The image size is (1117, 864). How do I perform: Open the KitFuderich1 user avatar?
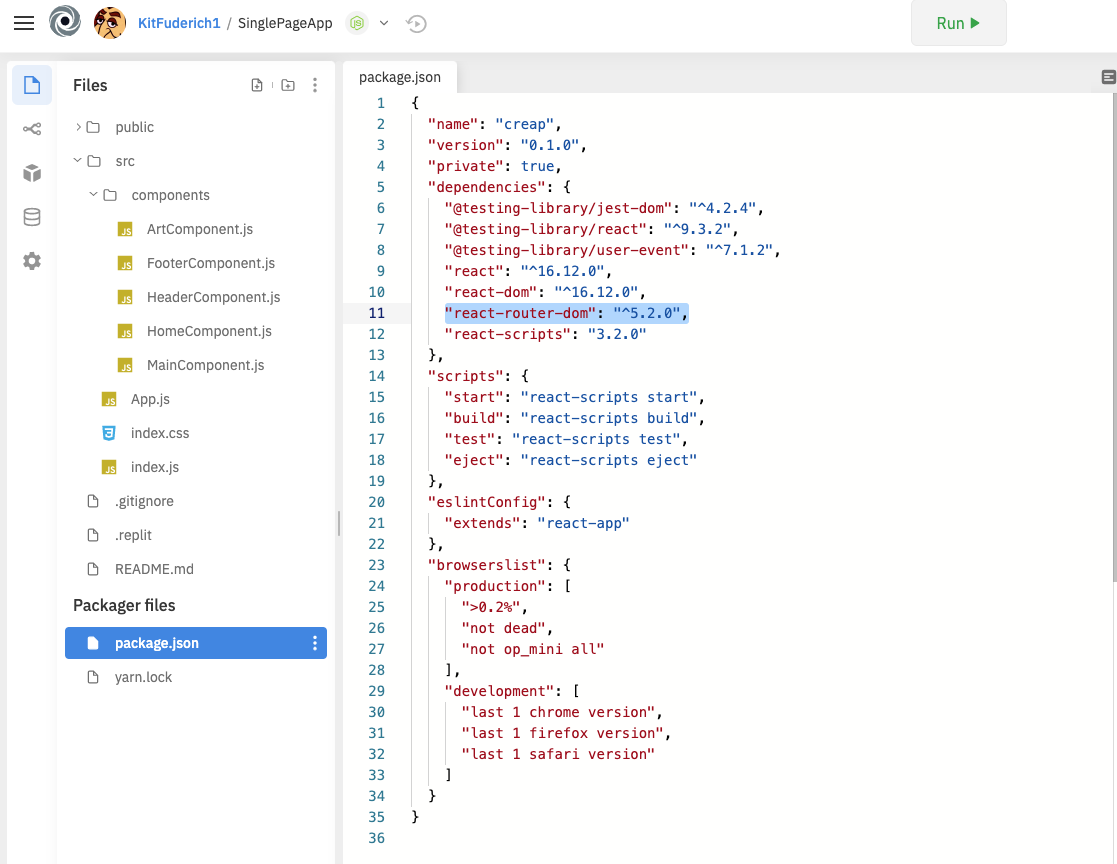coord(110,23)
